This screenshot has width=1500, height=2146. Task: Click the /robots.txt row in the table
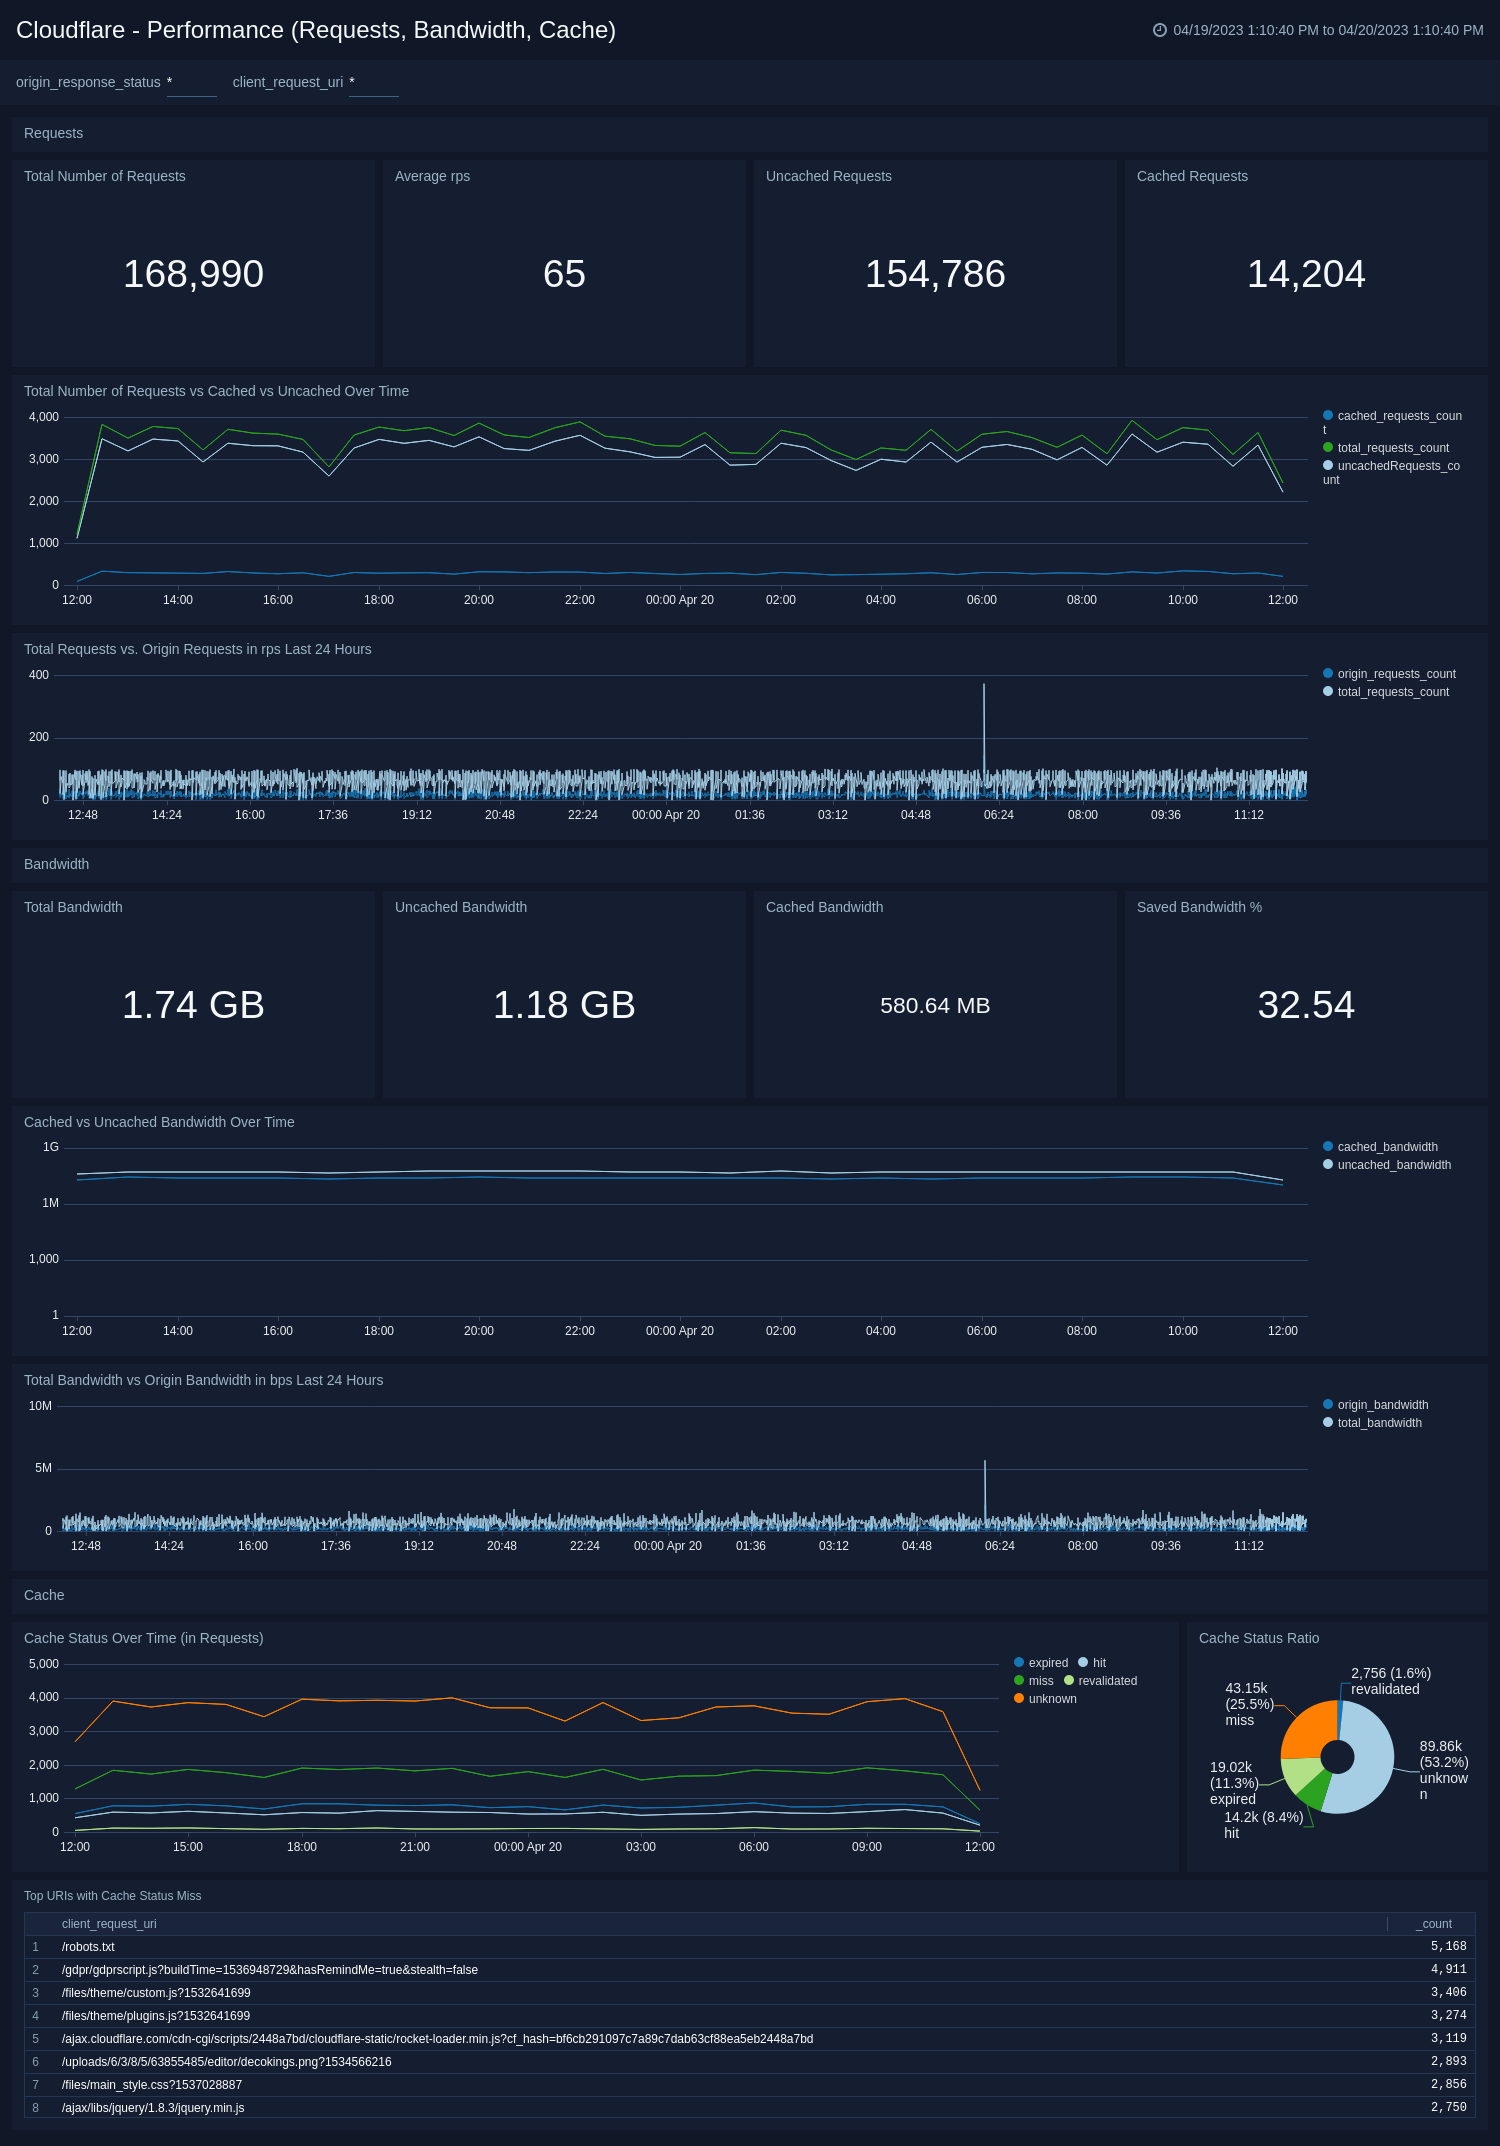(x=88, y=1947)
